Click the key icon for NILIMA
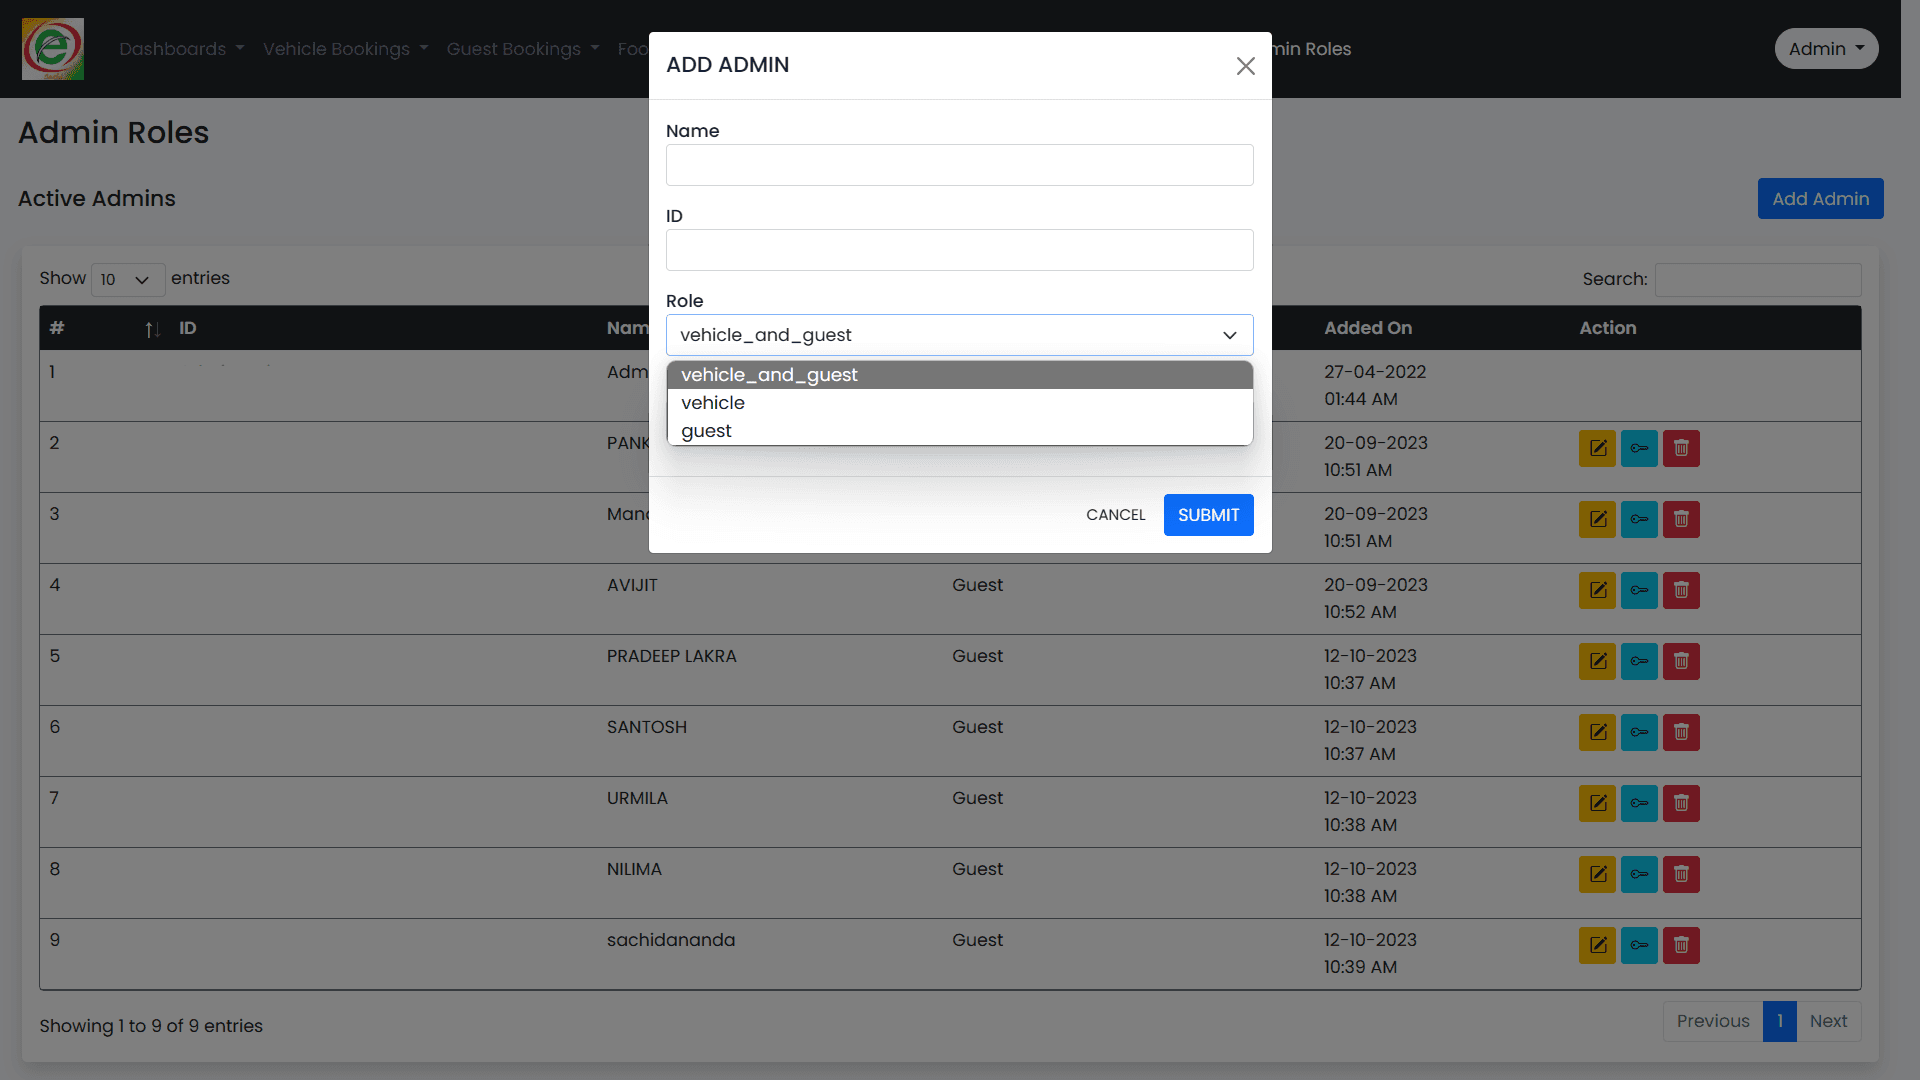 1638,874
